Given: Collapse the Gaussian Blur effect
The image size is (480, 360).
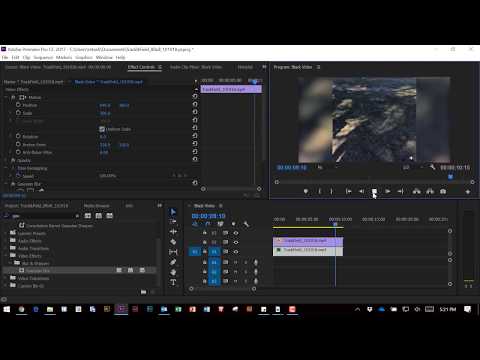Looking at the screenshot, I should (6, 184).
